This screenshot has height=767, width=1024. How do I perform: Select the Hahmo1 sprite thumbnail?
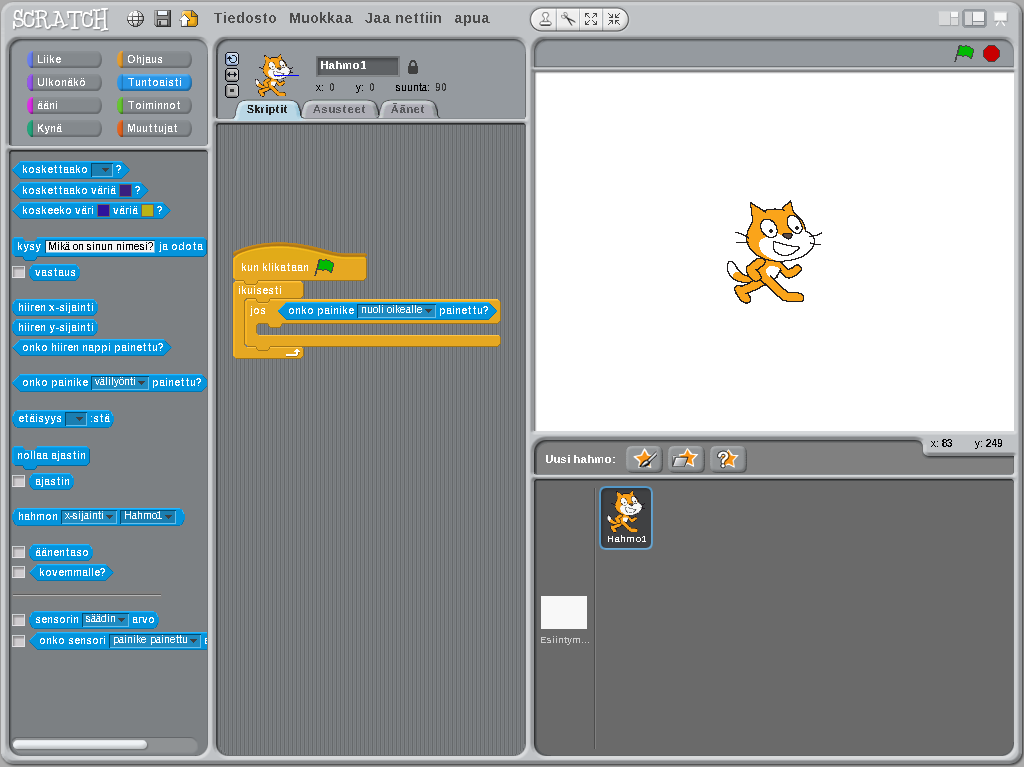click(626, 517)
